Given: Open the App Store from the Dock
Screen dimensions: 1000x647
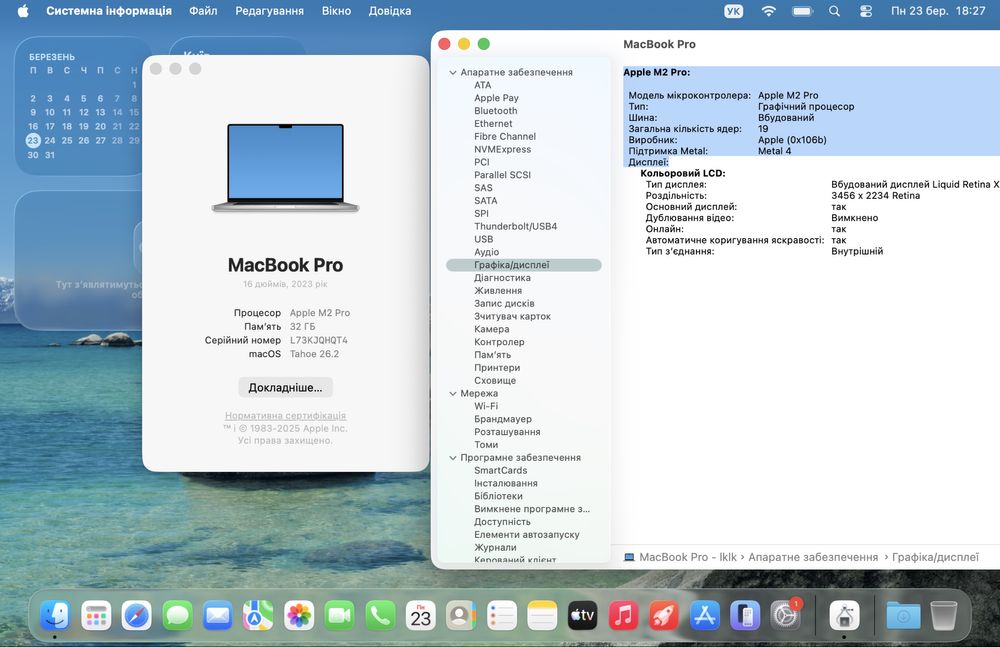Looking at the screenshot, I should click(x=705, y=616).
